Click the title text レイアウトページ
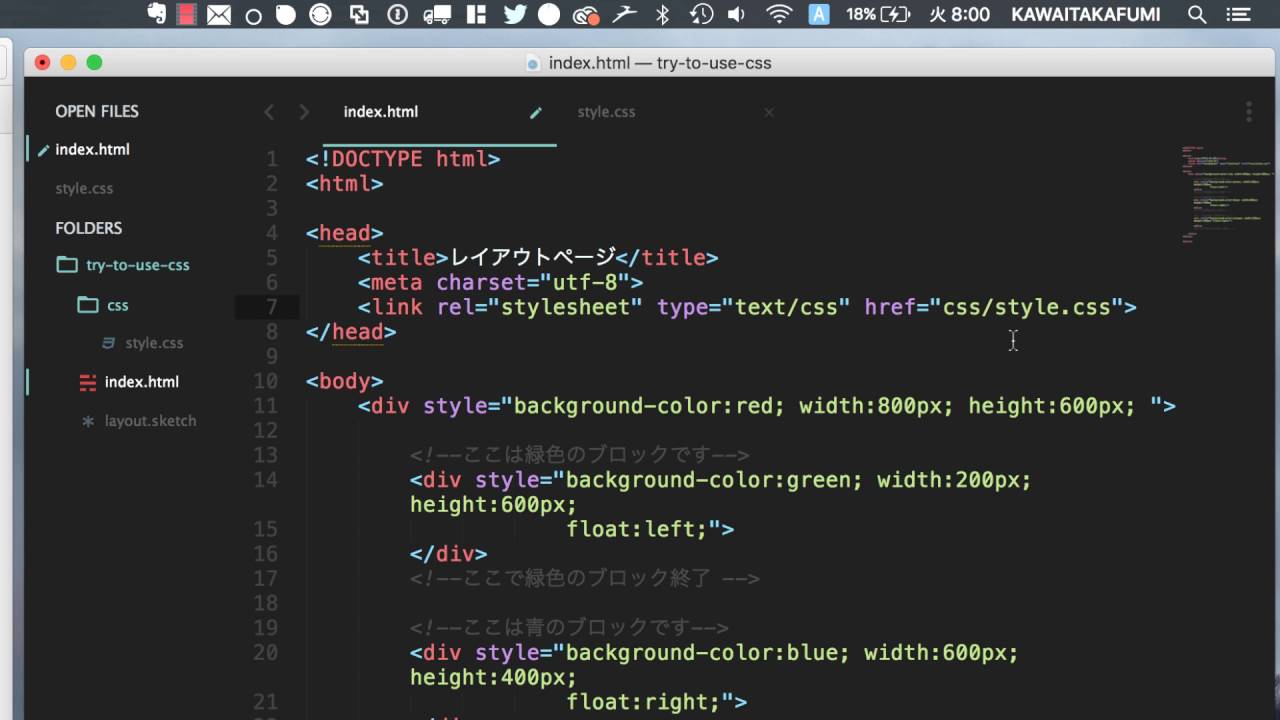This screenshot has width=1280, height=720. point(533,258)
